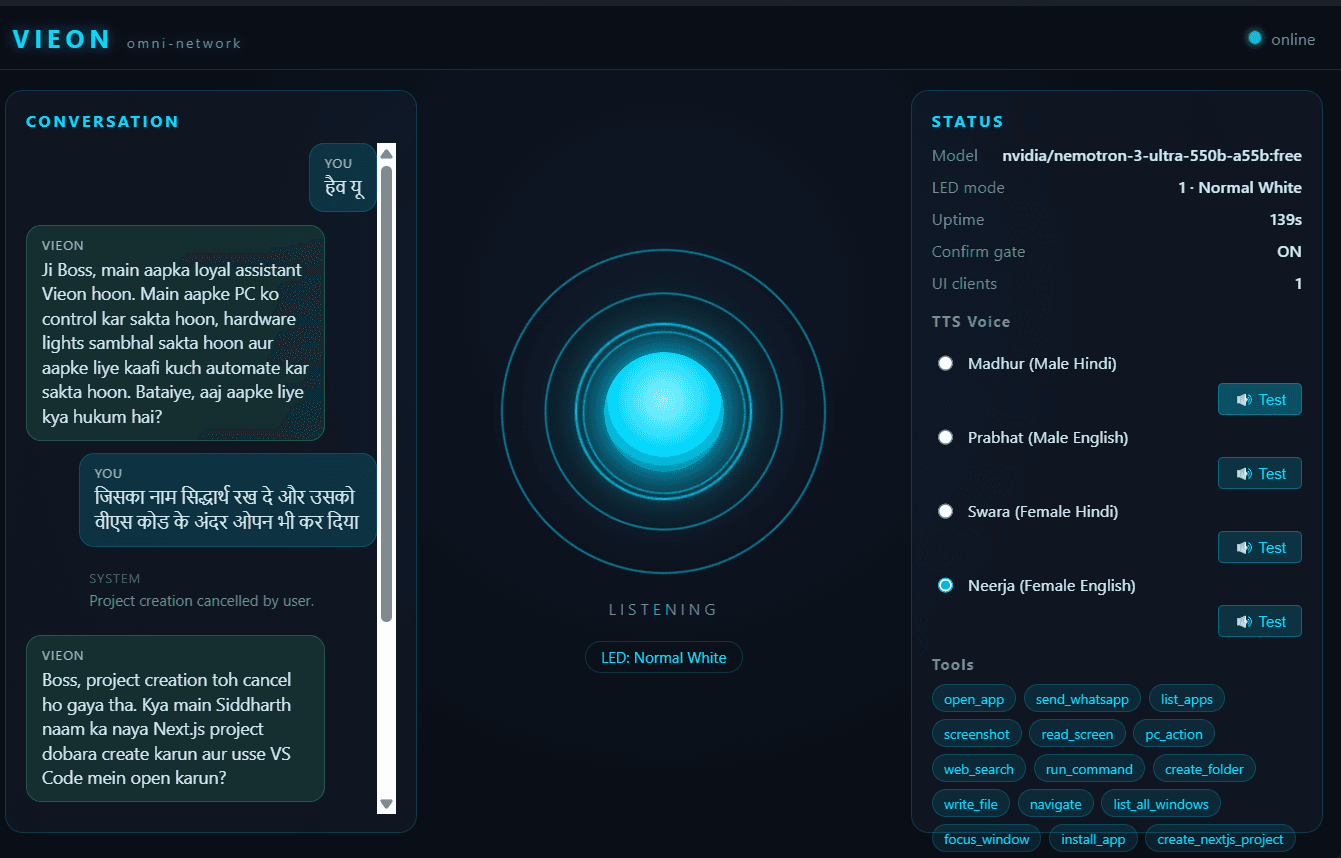Select the Prabhat (Male English) voice

pos(945,438)
